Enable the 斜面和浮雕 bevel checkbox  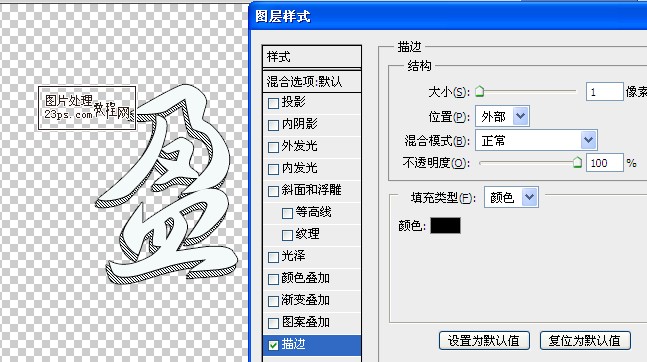pos(273,191)
